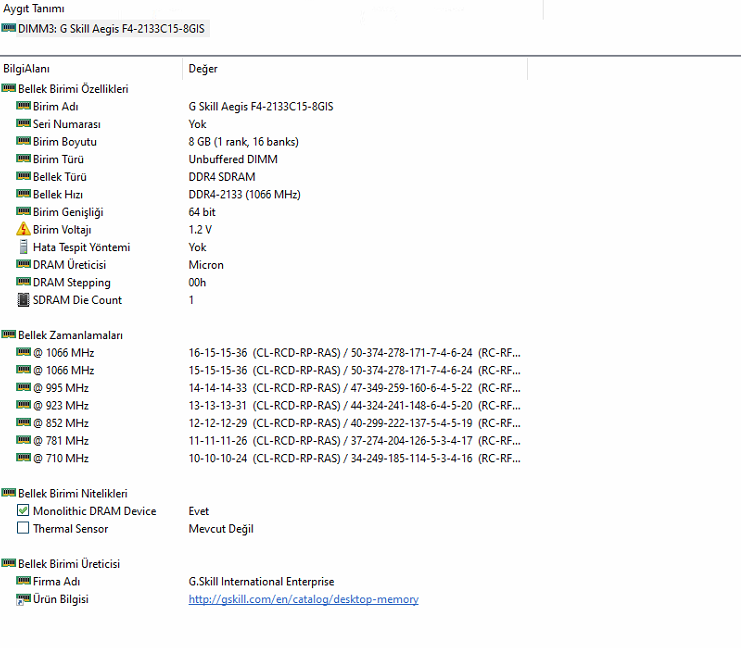Click the icon for the 923 MHz timing
The width and height of the screenshot is (741, 648).
pos(23,405)
